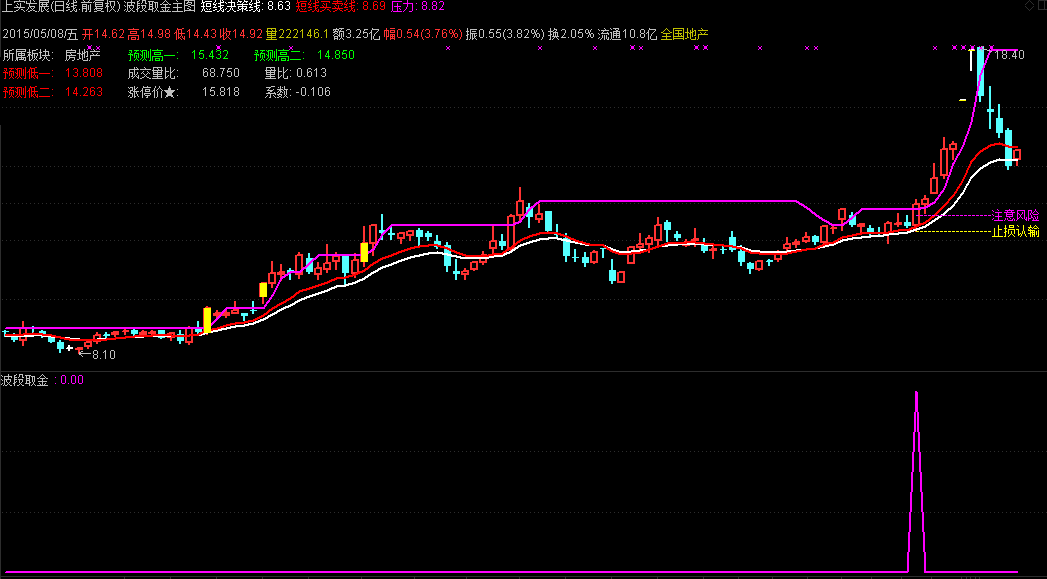The width and height of the screenshot is (1047, 579).
Task: Select the low price 低14.43
Action: (x=195, y=34)
